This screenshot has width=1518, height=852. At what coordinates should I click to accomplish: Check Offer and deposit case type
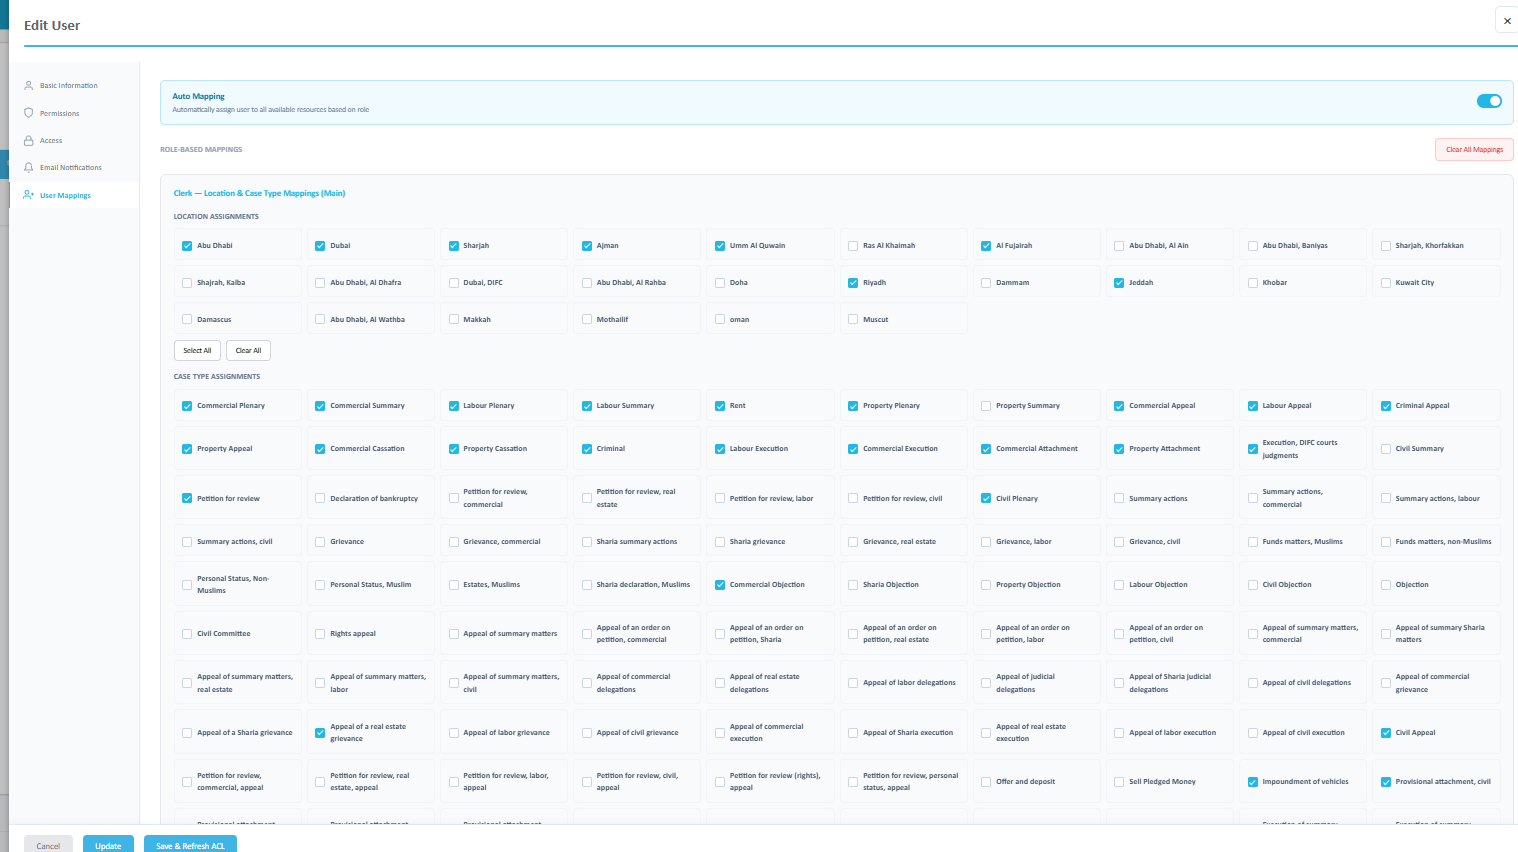[986, 782]
